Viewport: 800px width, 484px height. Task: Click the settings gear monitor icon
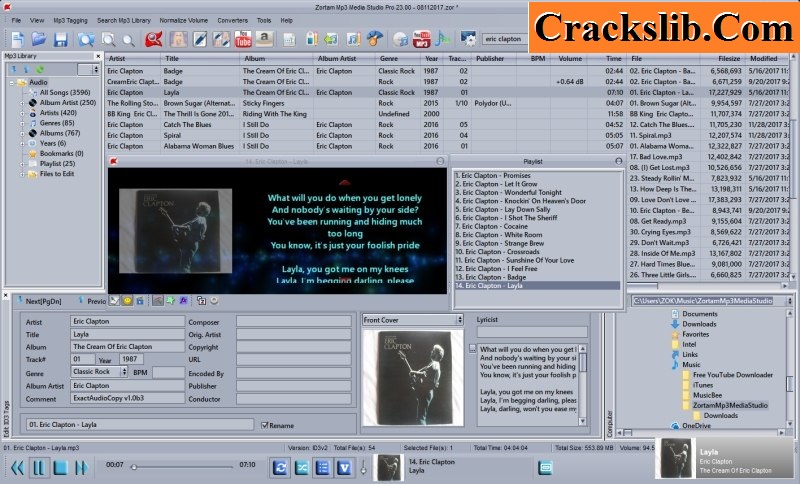468,39
